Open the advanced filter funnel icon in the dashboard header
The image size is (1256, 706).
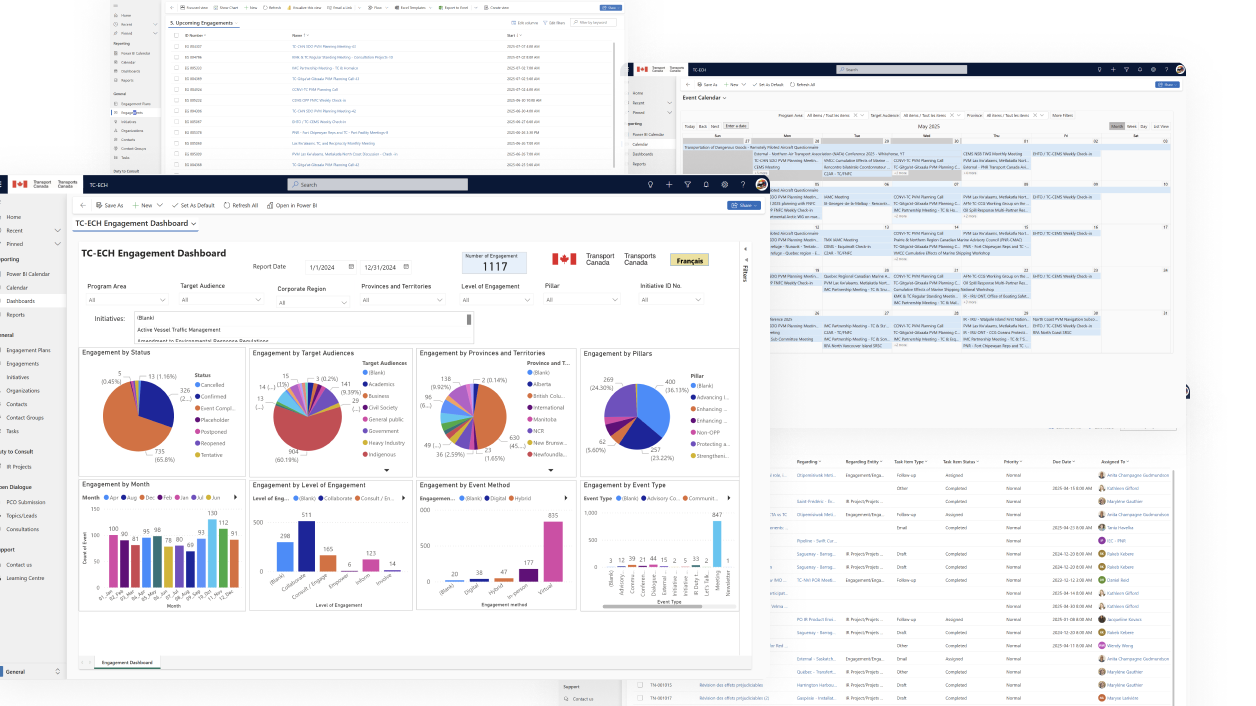[x=687, y=185]
